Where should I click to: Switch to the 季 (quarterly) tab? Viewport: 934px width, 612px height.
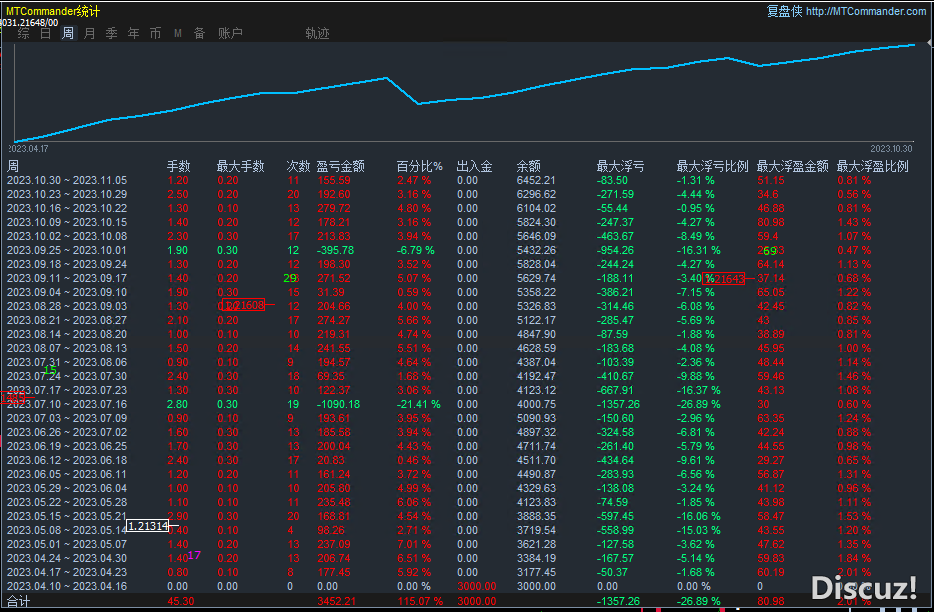[x=111, y=33]
